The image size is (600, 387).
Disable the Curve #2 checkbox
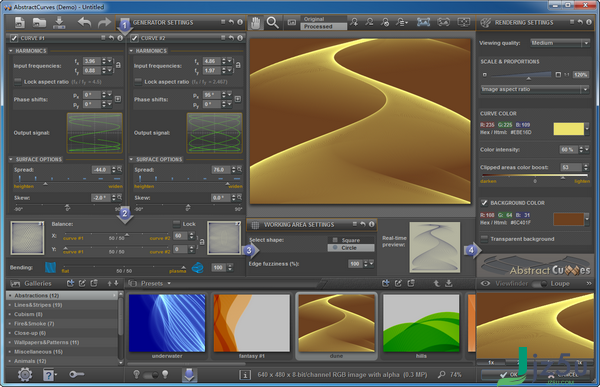[134, 38]
